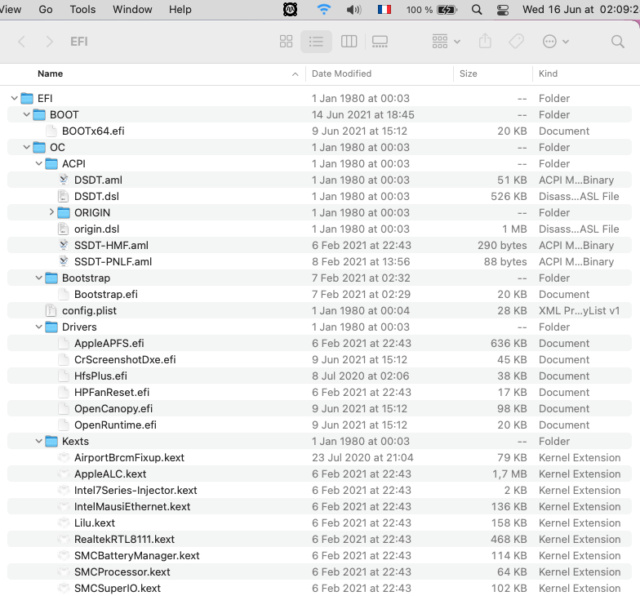Select the AppleAPFS.efi file
Image resolution: width=640 pixels, height=596 pixels.
109,343
